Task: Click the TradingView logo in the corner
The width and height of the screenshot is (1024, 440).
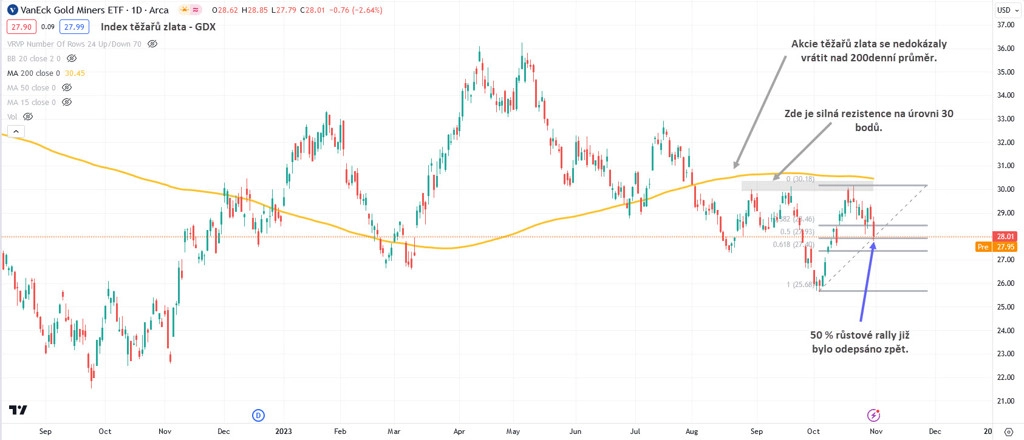Action: click(x=18, y=409)
